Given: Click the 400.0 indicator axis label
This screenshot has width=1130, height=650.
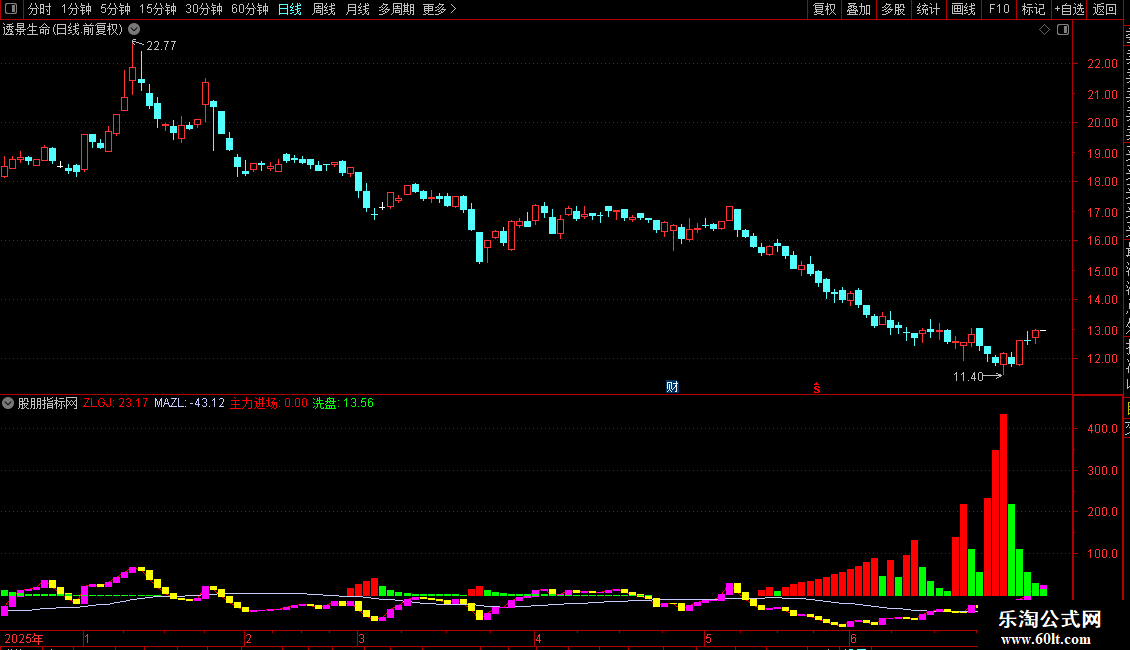Looking at the screenshot, I should [1103, 428].
